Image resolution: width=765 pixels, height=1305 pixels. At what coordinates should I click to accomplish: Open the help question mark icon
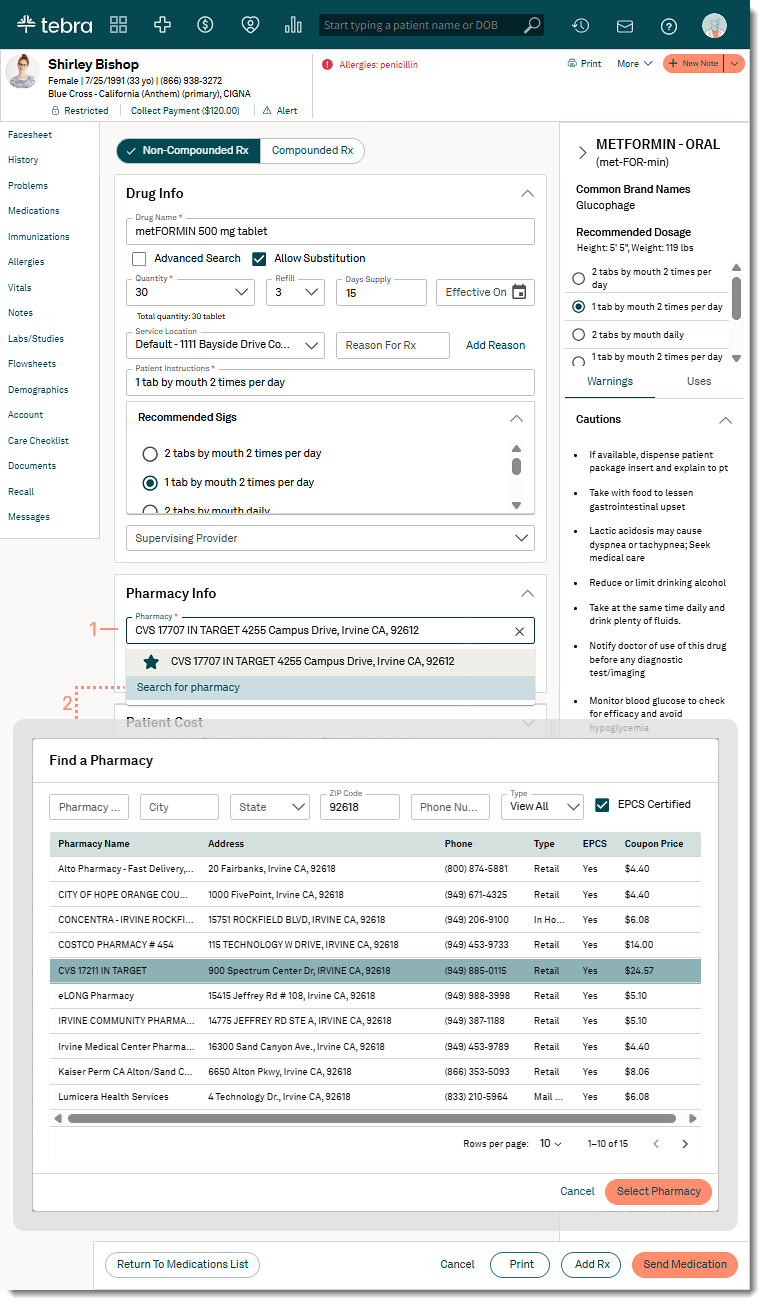[x=669, y=26]
